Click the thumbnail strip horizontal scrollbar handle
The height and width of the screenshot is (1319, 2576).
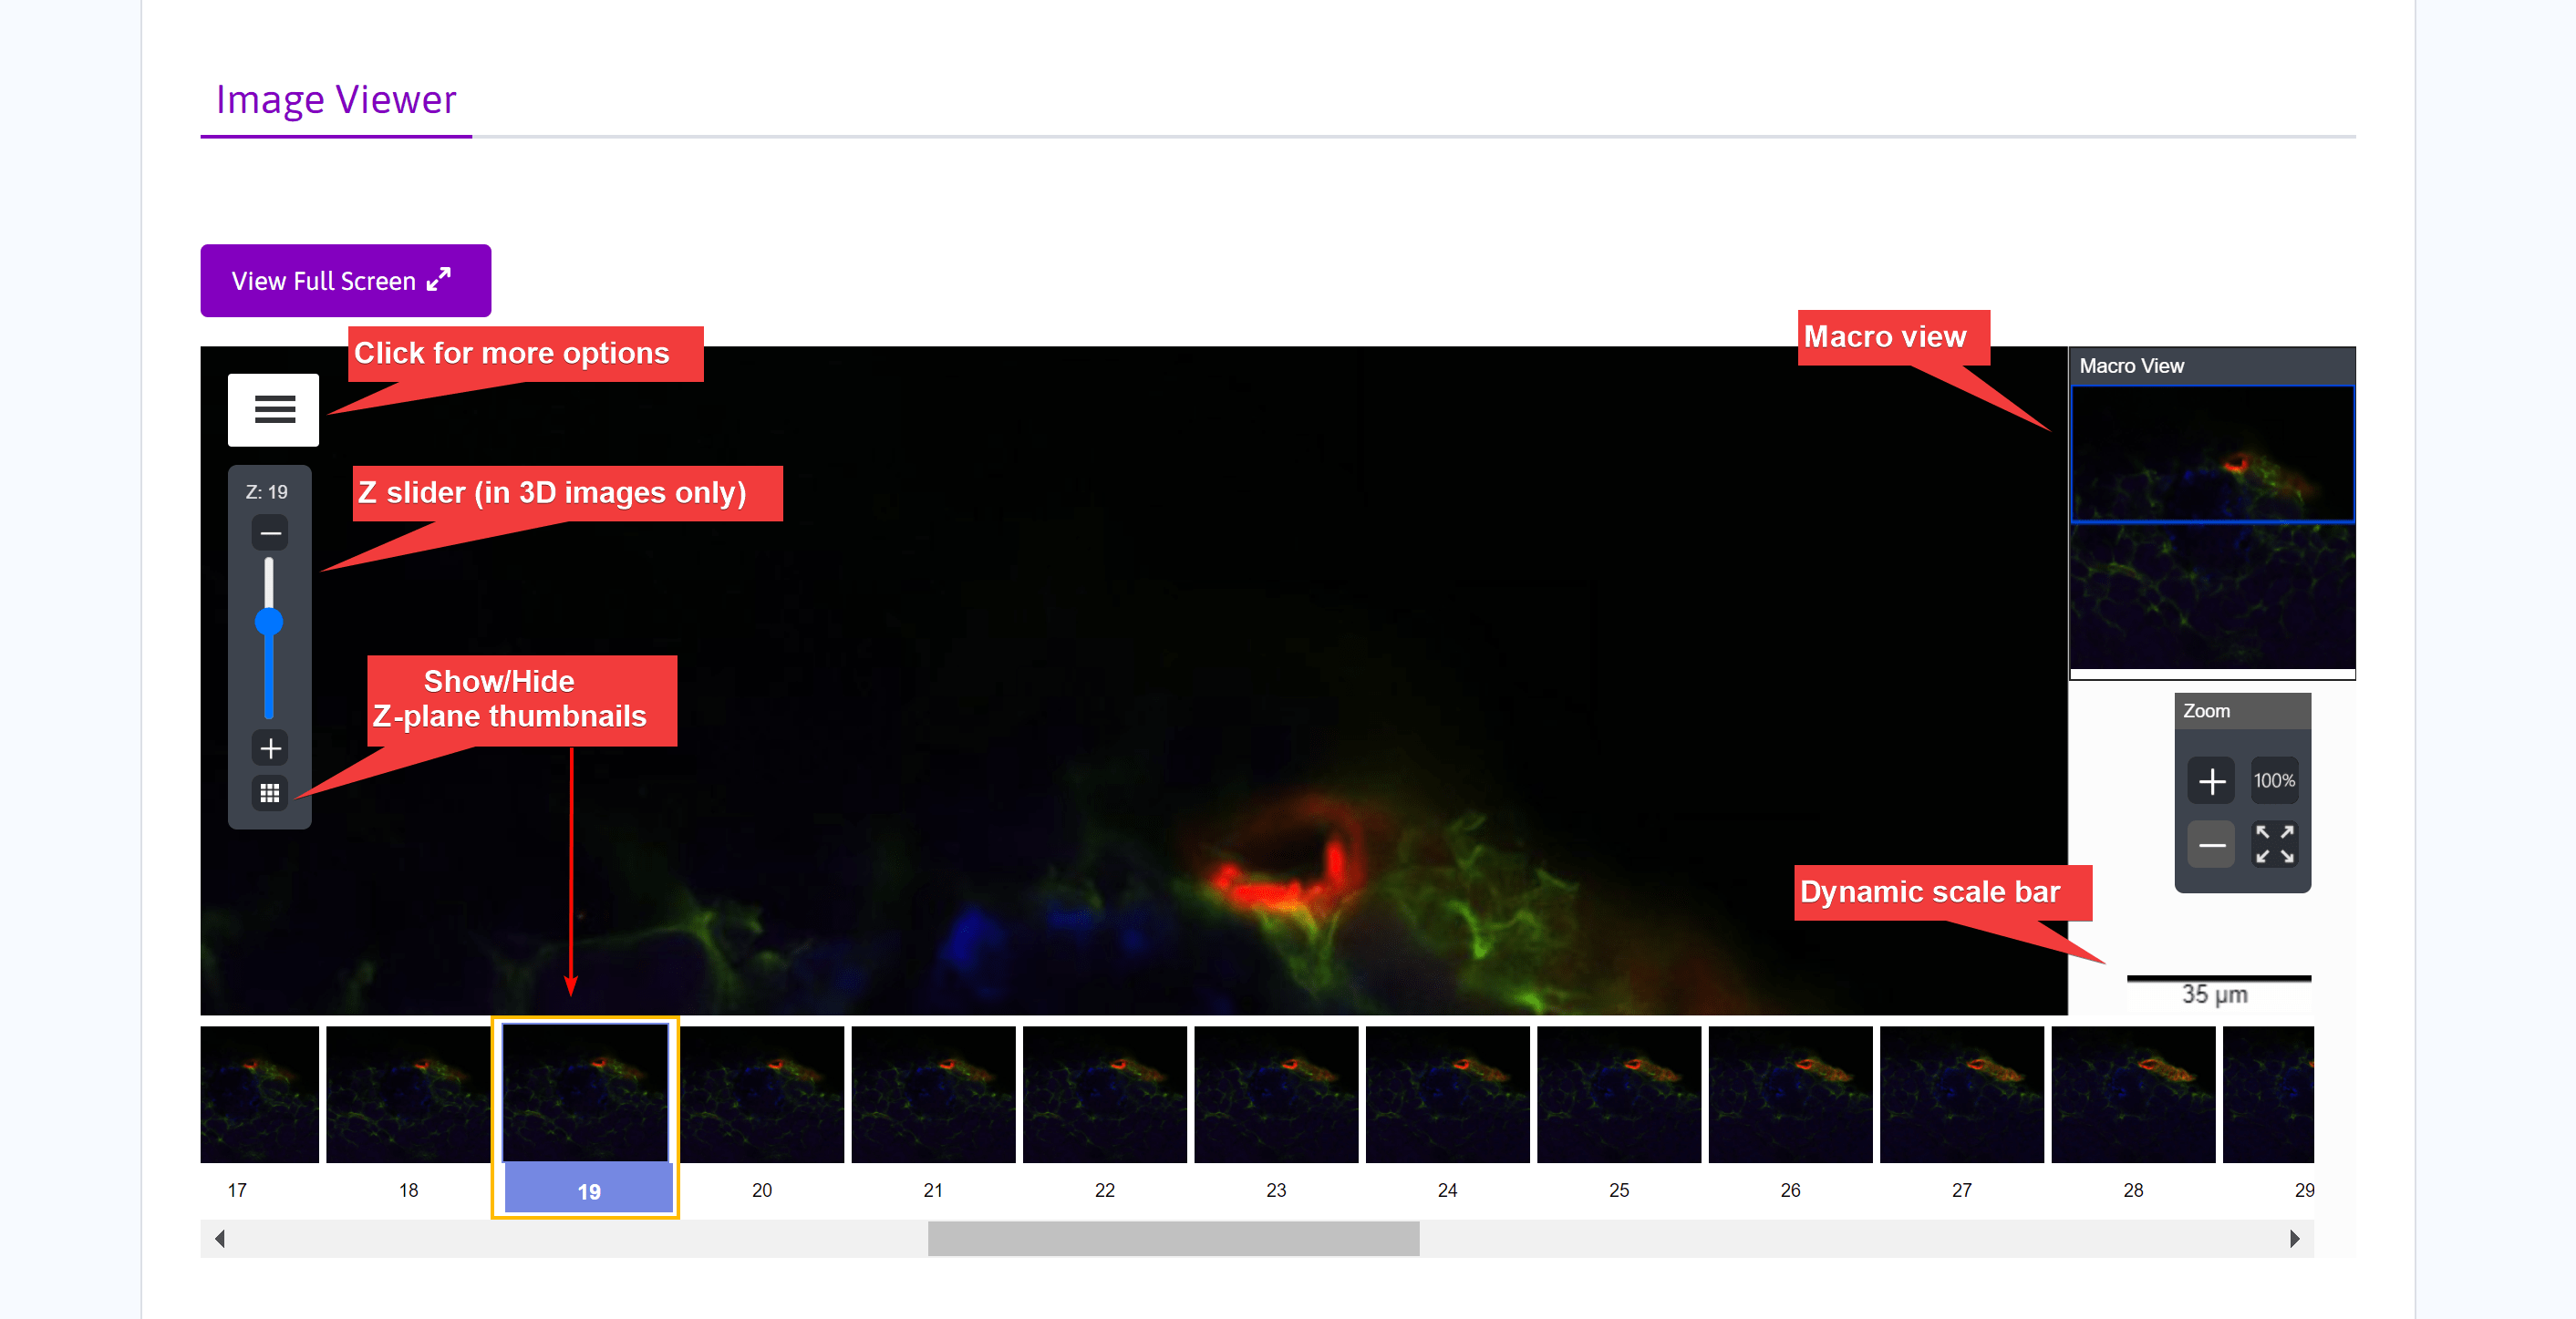click(1173, 1239)
